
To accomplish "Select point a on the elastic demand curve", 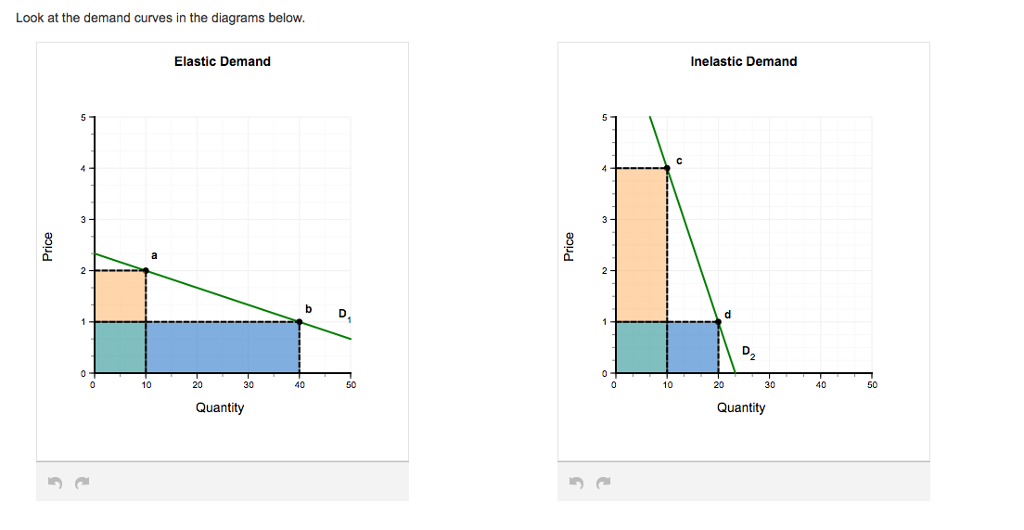I will (146, 270).
